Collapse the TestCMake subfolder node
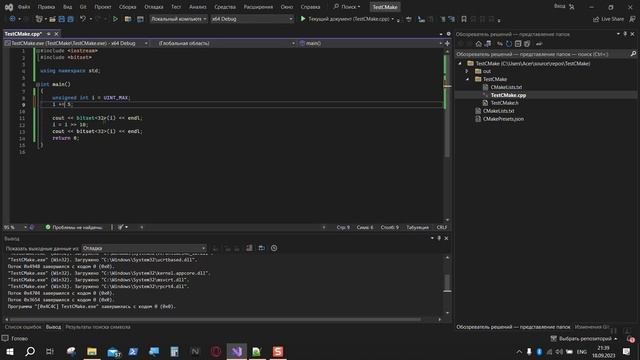Image resolution: width=640 pixels, height=360 pixels. 467,79
